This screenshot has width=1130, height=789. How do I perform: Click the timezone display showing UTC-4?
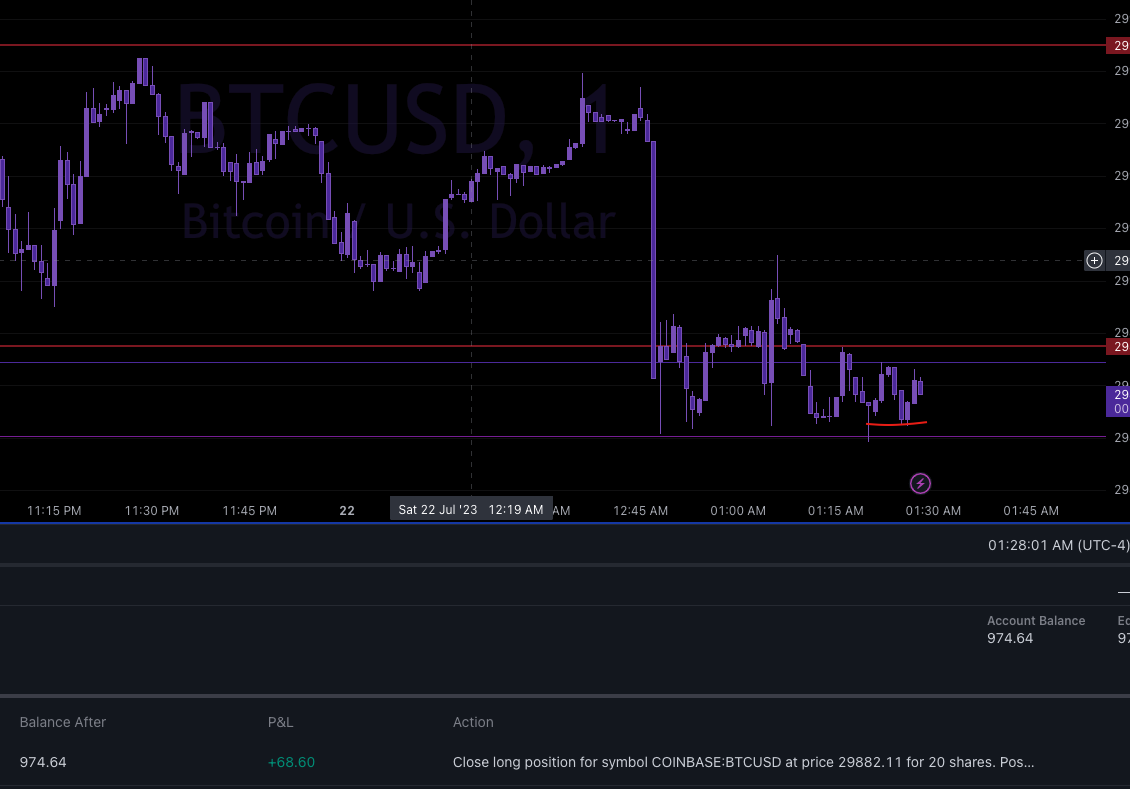point(1058,545)
